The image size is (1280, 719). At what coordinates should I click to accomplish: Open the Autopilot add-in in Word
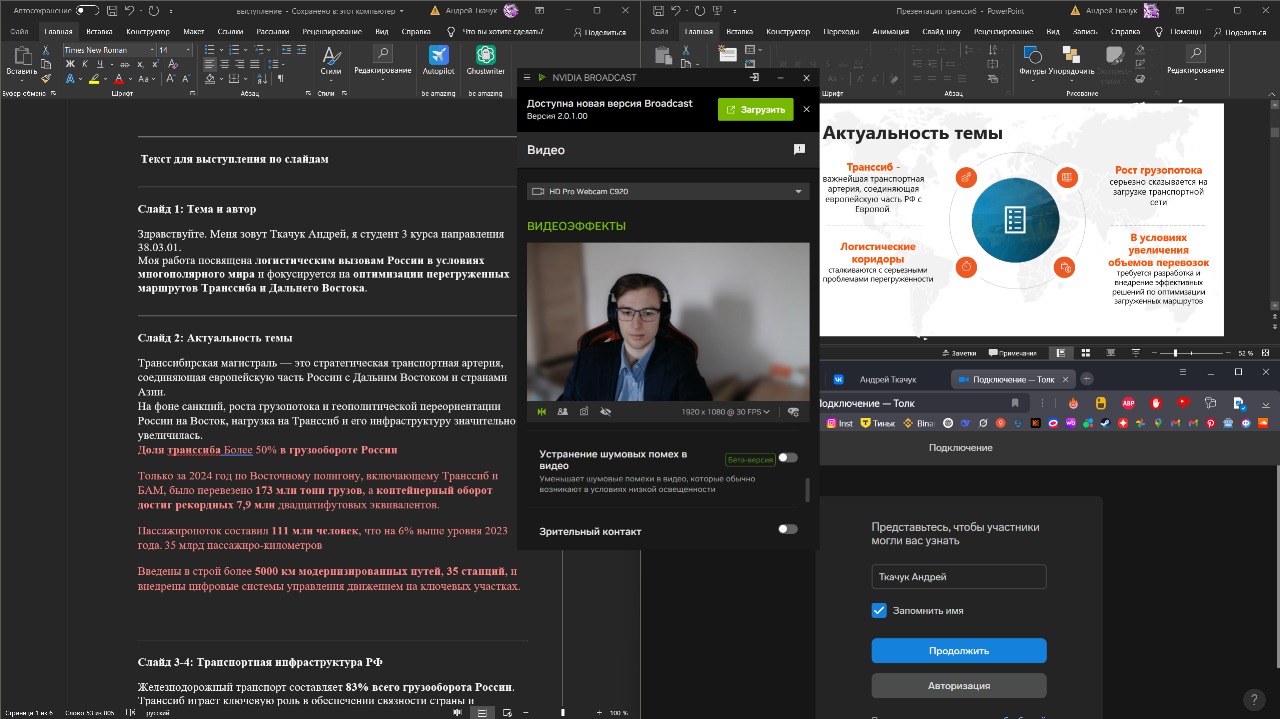tap(438, 60)
